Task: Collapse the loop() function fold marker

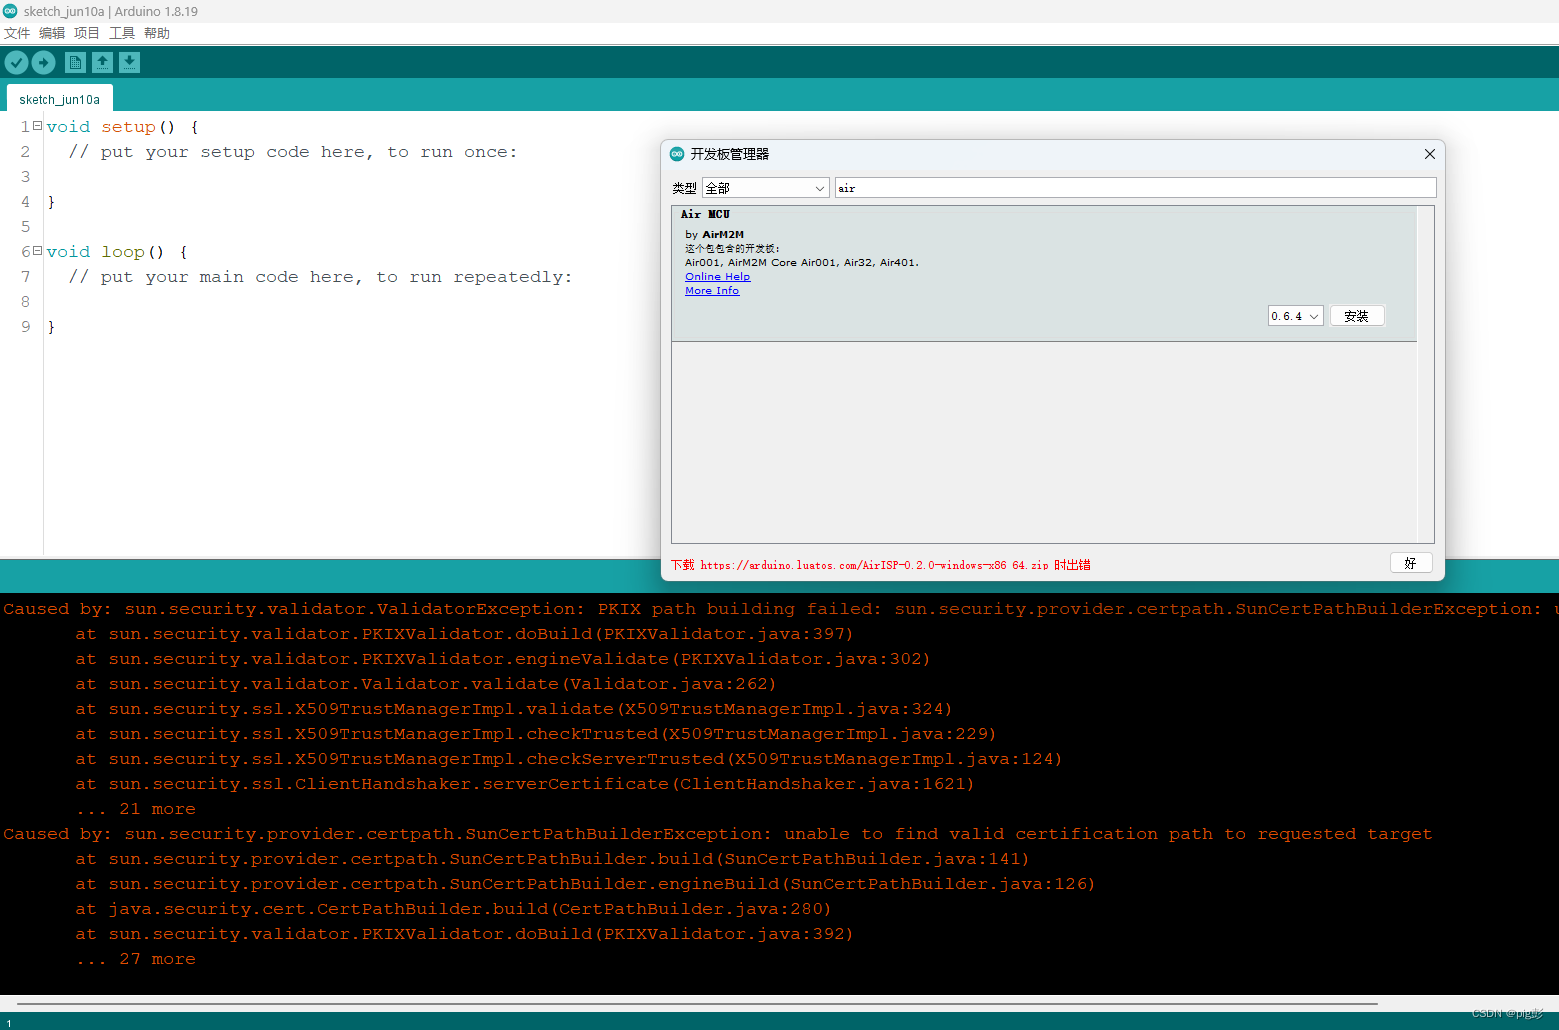Action: (x=37, y=251)
